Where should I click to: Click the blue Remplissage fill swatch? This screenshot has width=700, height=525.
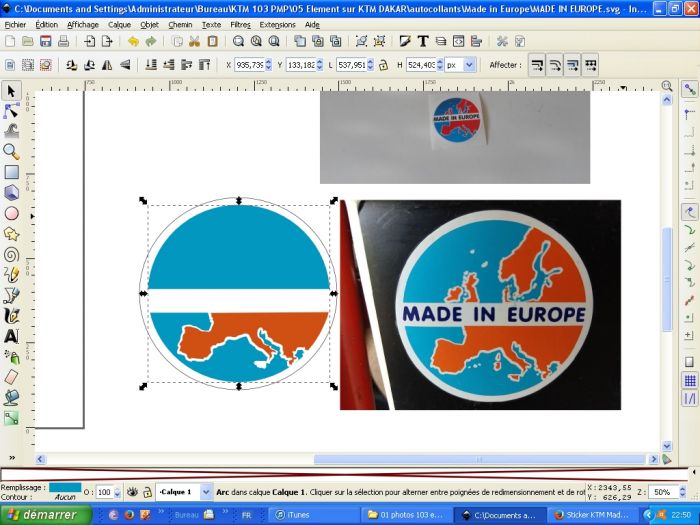[66, 487]
